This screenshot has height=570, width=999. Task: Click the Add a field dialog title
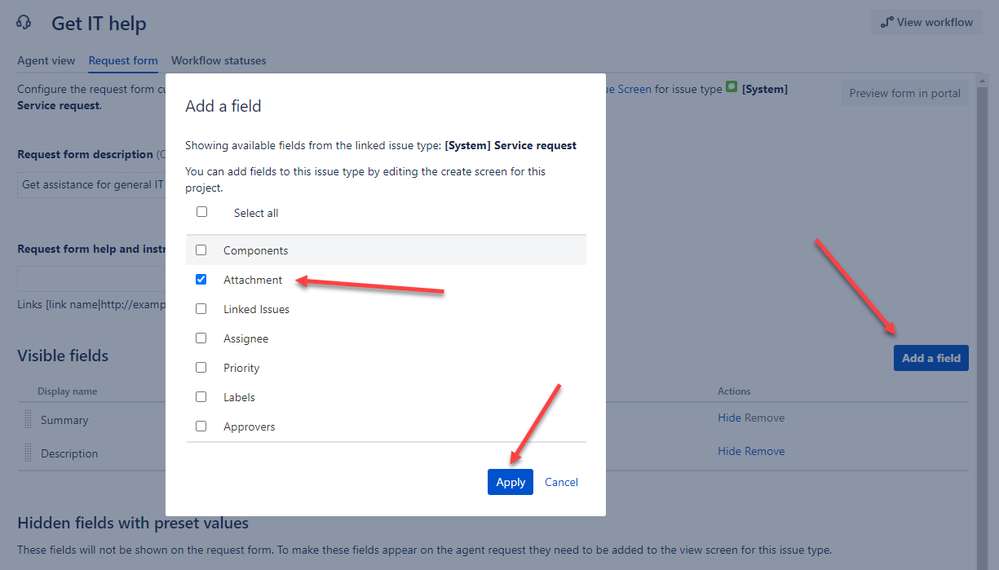coord(223,106)
